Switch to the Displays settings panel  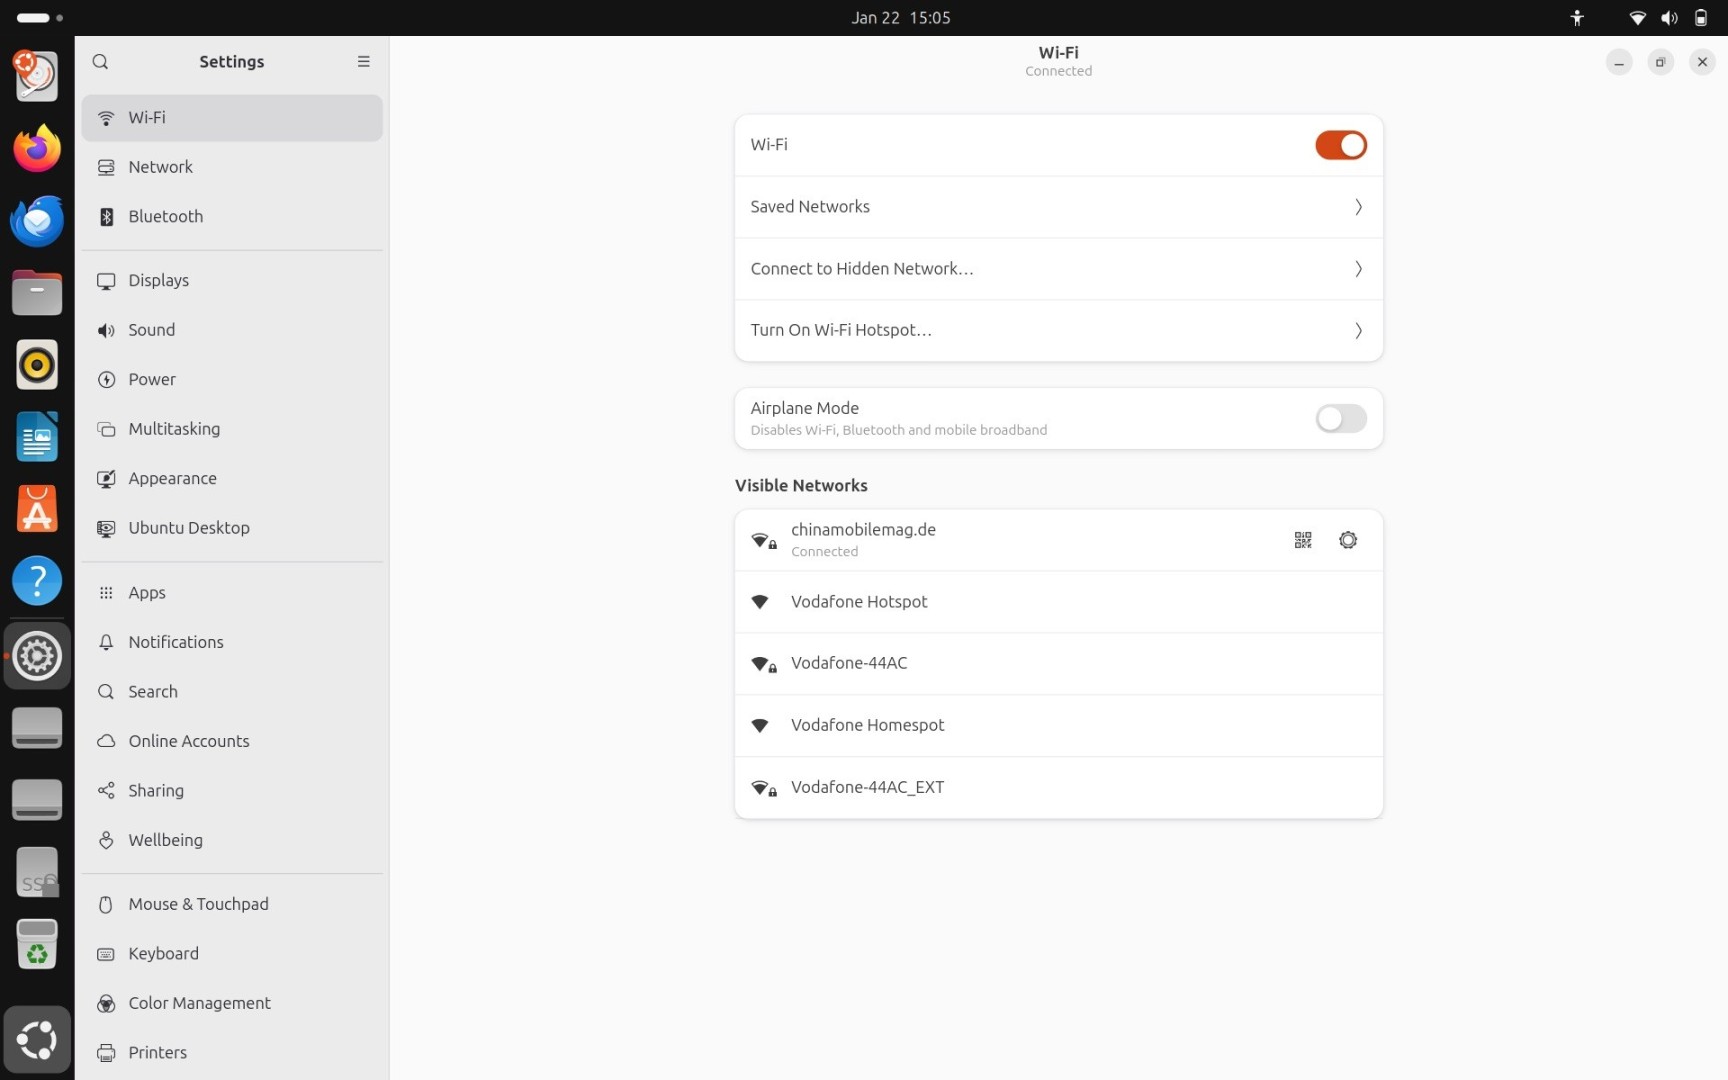point(159,281)
